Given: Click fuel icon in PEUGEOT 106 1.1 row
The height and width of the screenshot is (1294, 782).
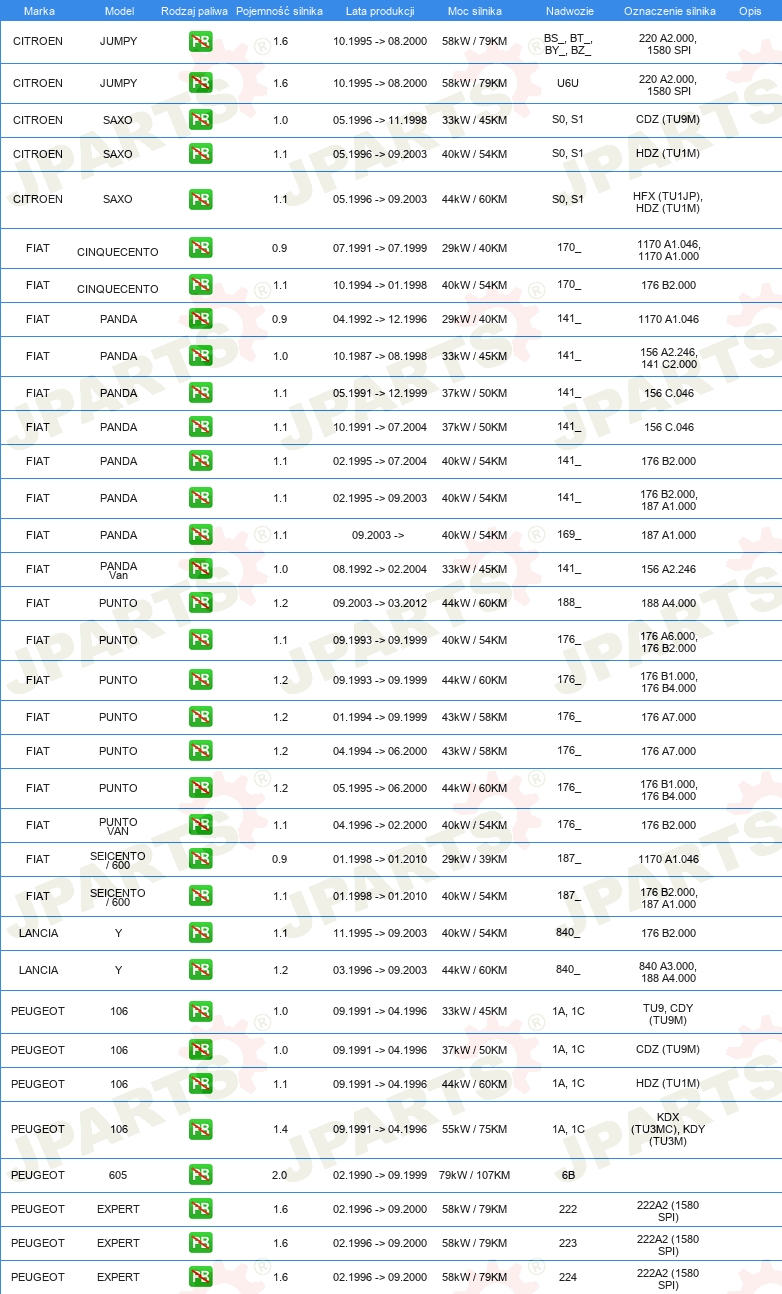Looking at the screenshot, I should [x=200, y=1084].
